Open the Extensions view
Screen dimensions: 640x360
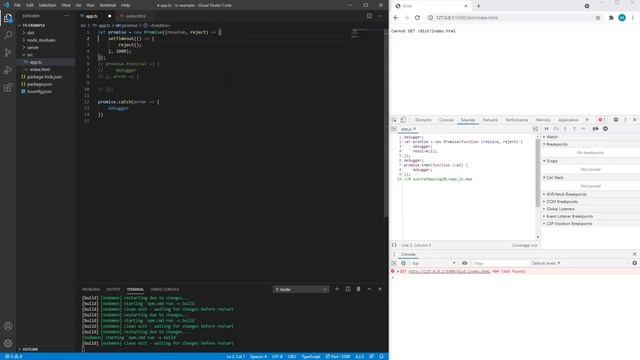pyautogui.click(x=8, y=88)
